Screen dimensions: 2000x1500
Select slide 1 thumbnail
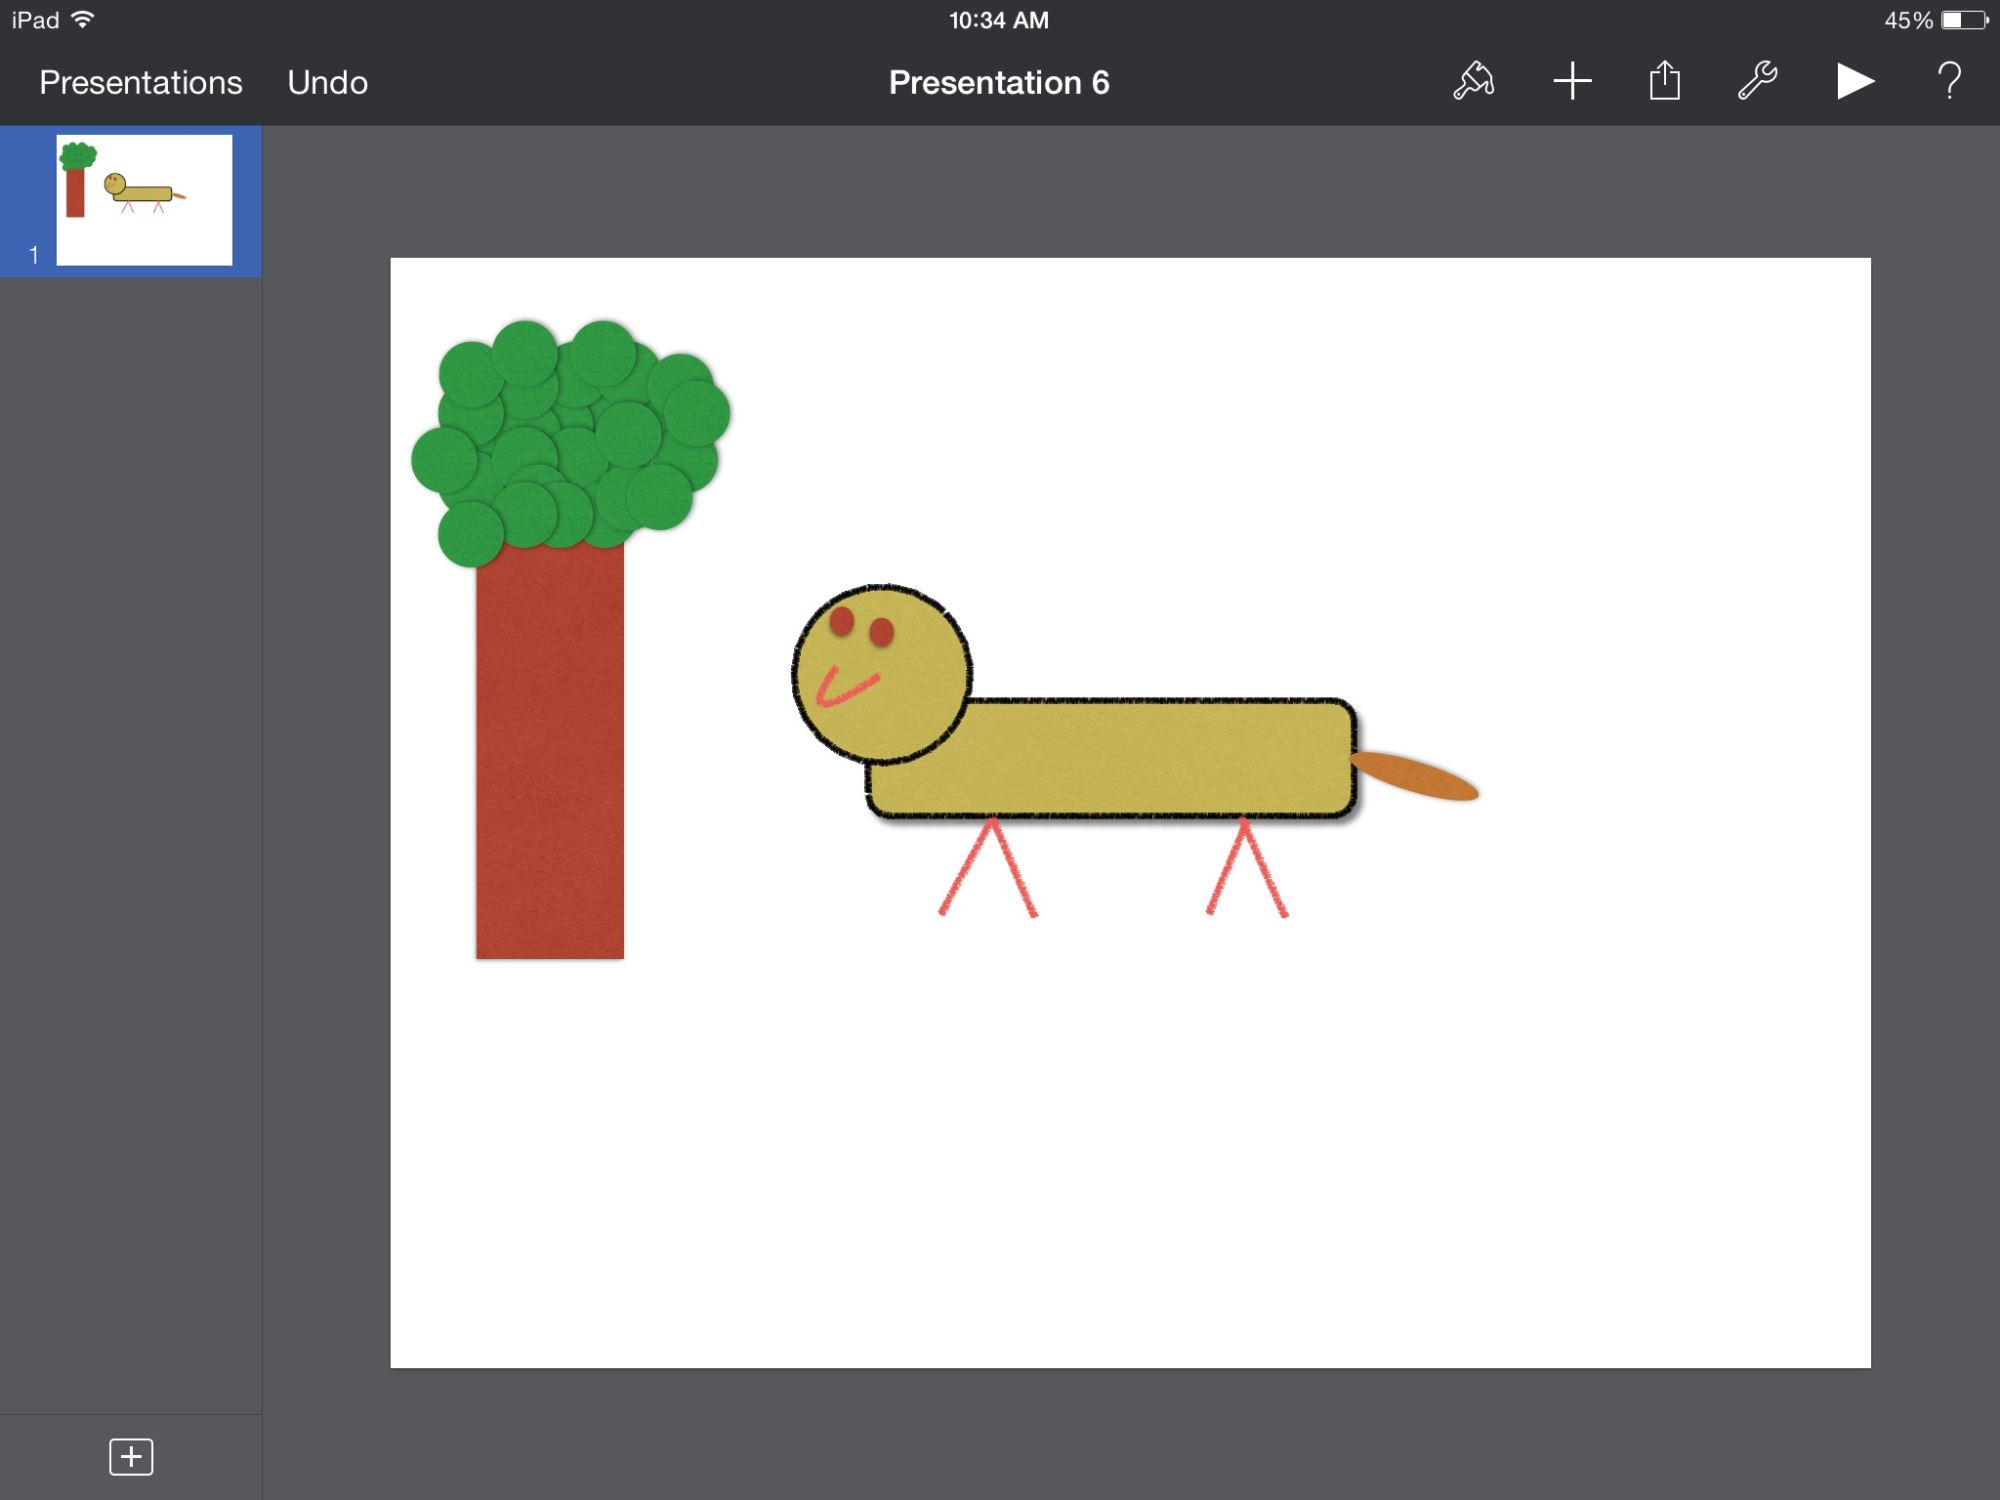click(x=144, y=200)
